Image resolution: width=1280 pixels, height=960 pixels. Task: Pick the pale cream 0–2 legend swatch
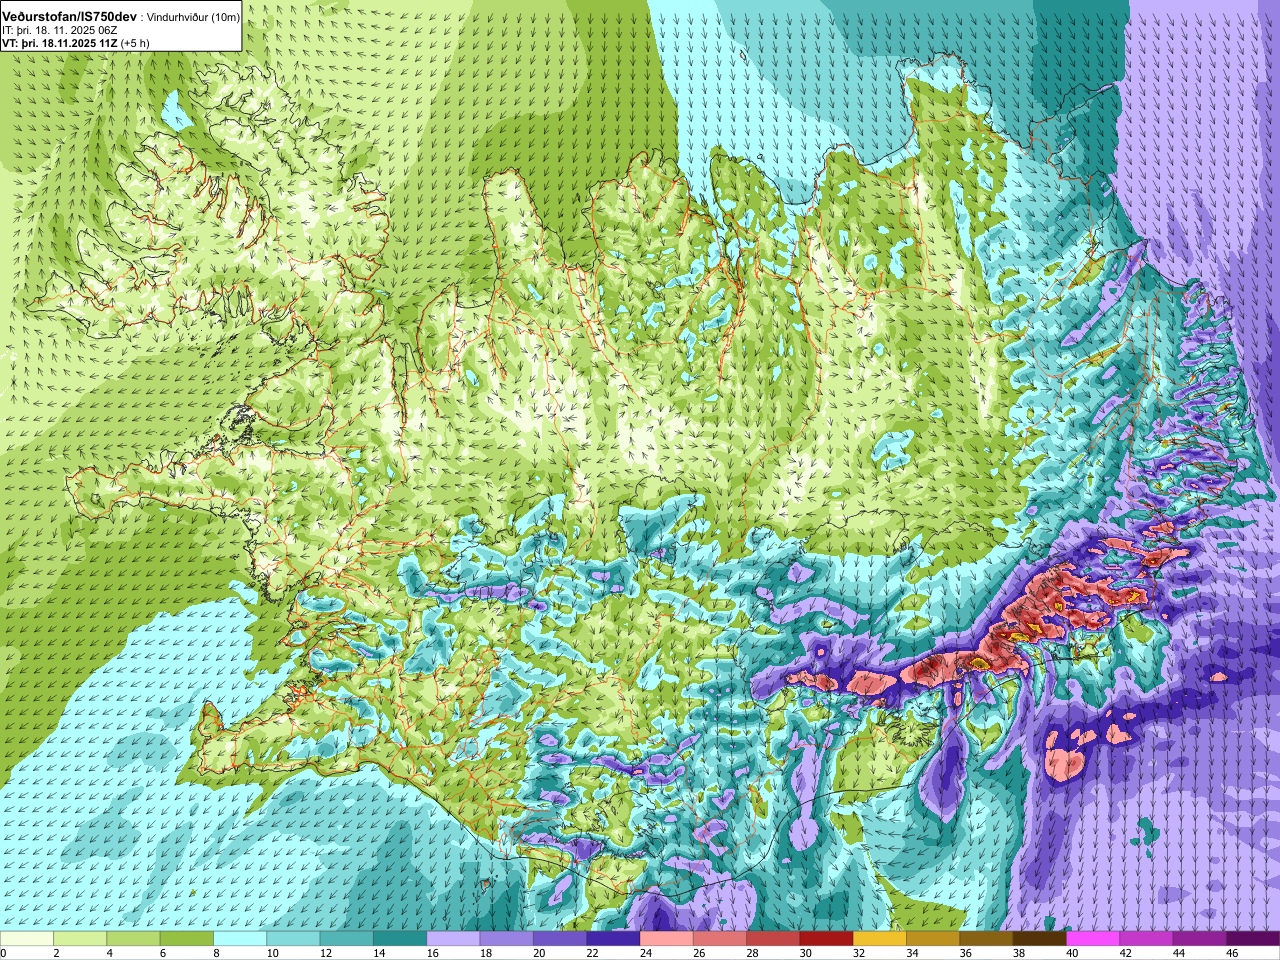coord(26,939)
